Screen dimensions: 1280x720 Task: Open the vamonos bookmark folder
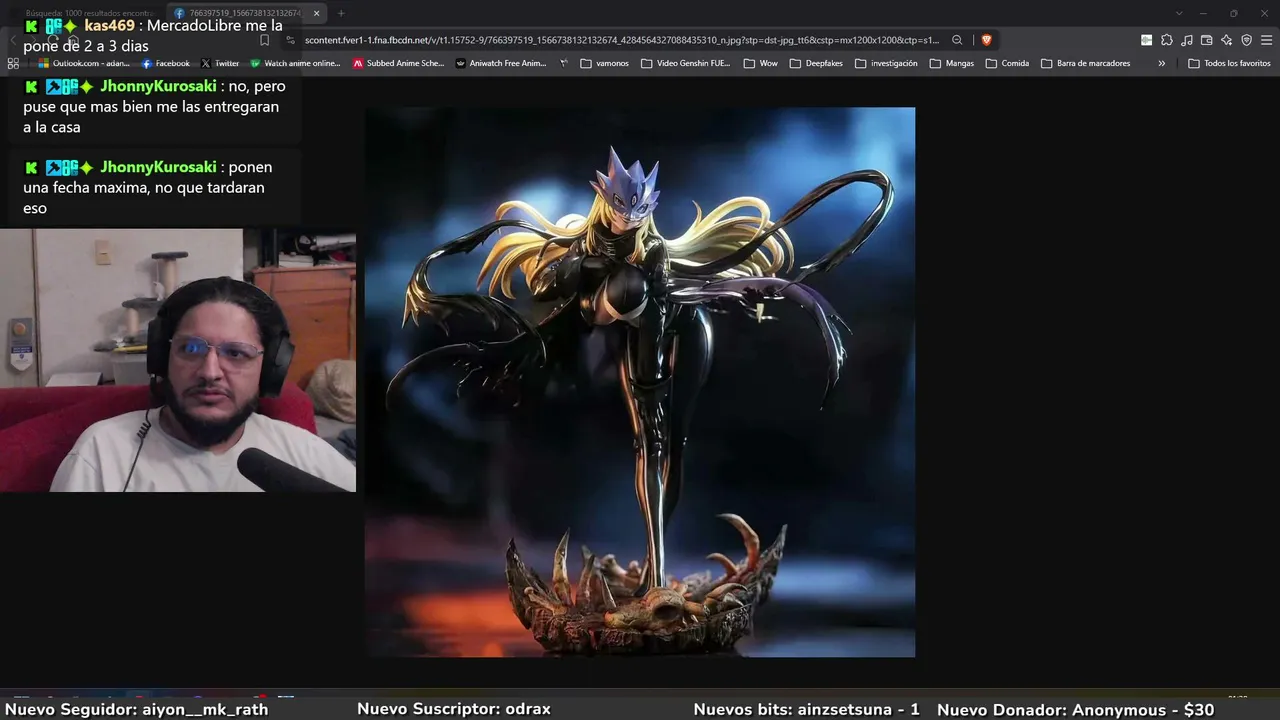pyautogui.click(x=604, y=63)
